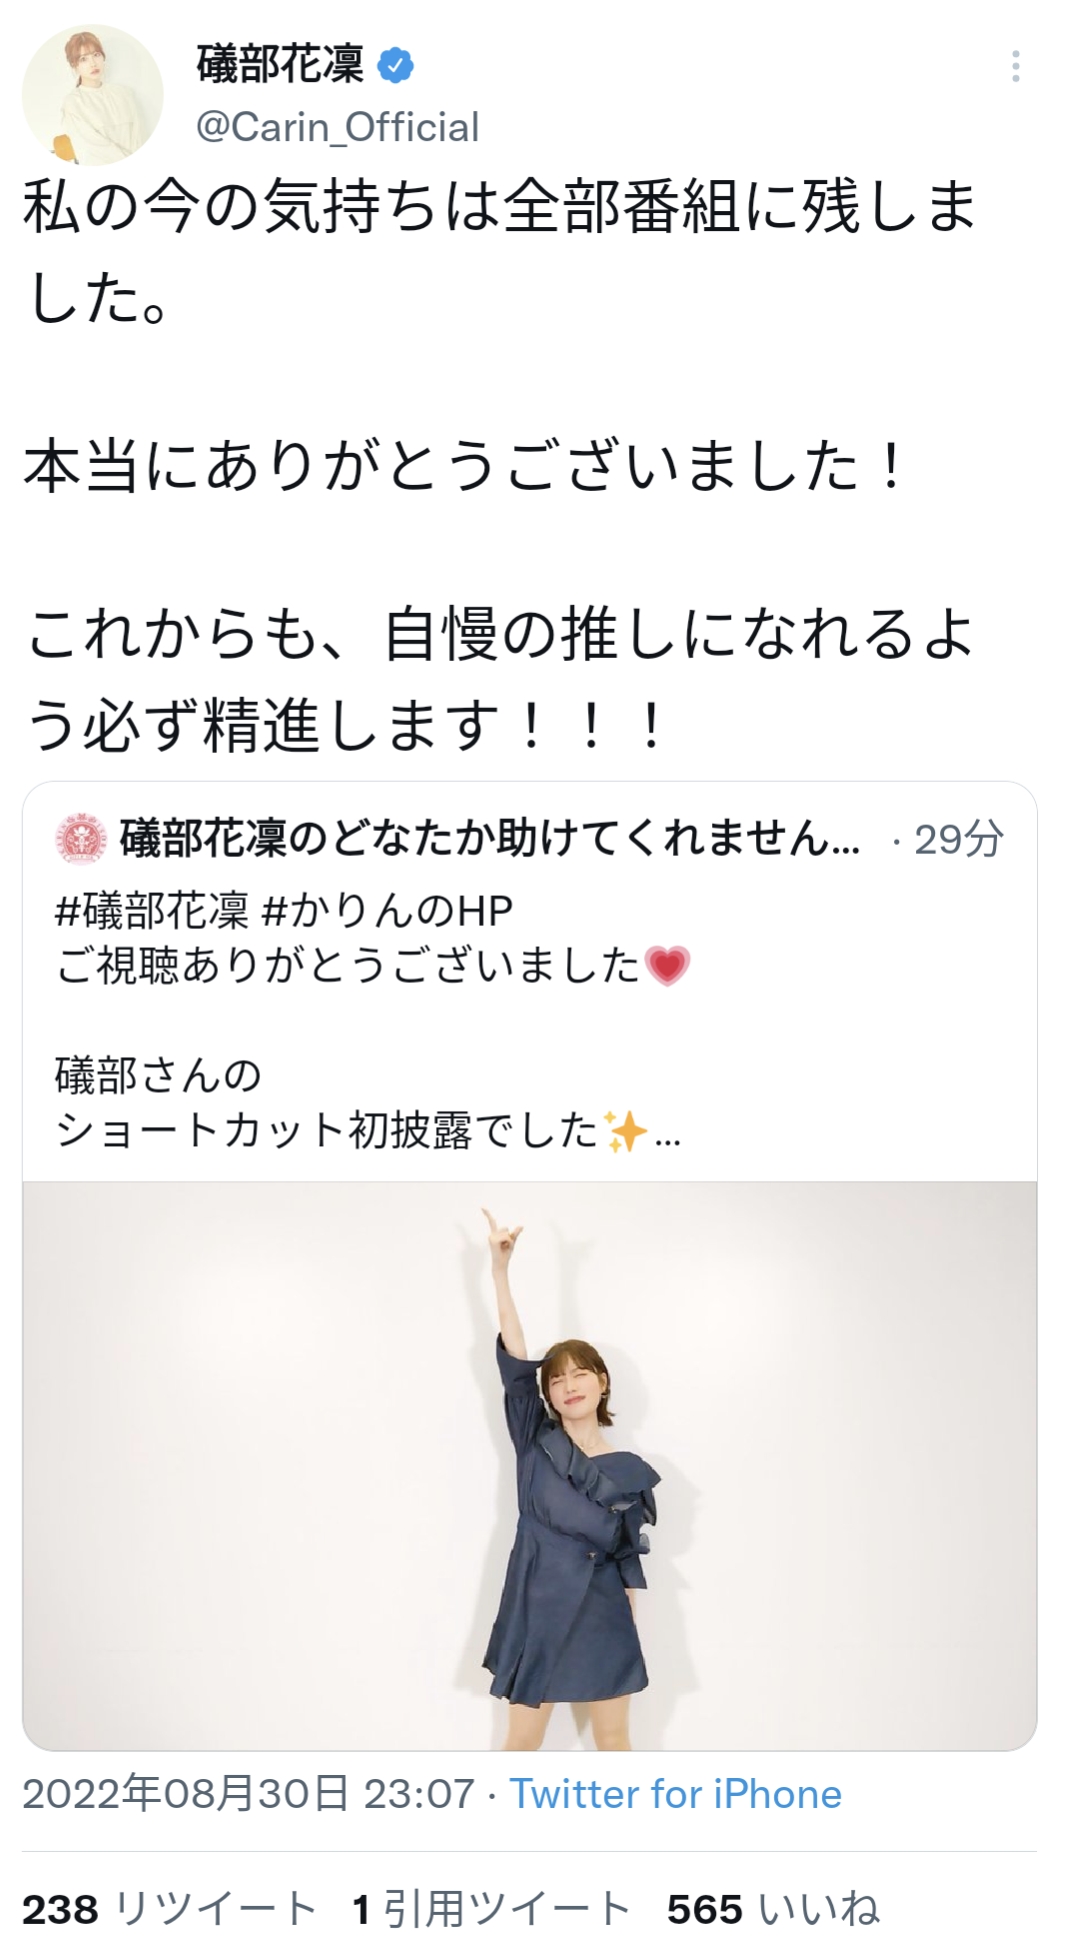The width and height of the screenshot is (1069, 1947).
Task: View the 1 quote tweet
Action: click(491, 1908)
